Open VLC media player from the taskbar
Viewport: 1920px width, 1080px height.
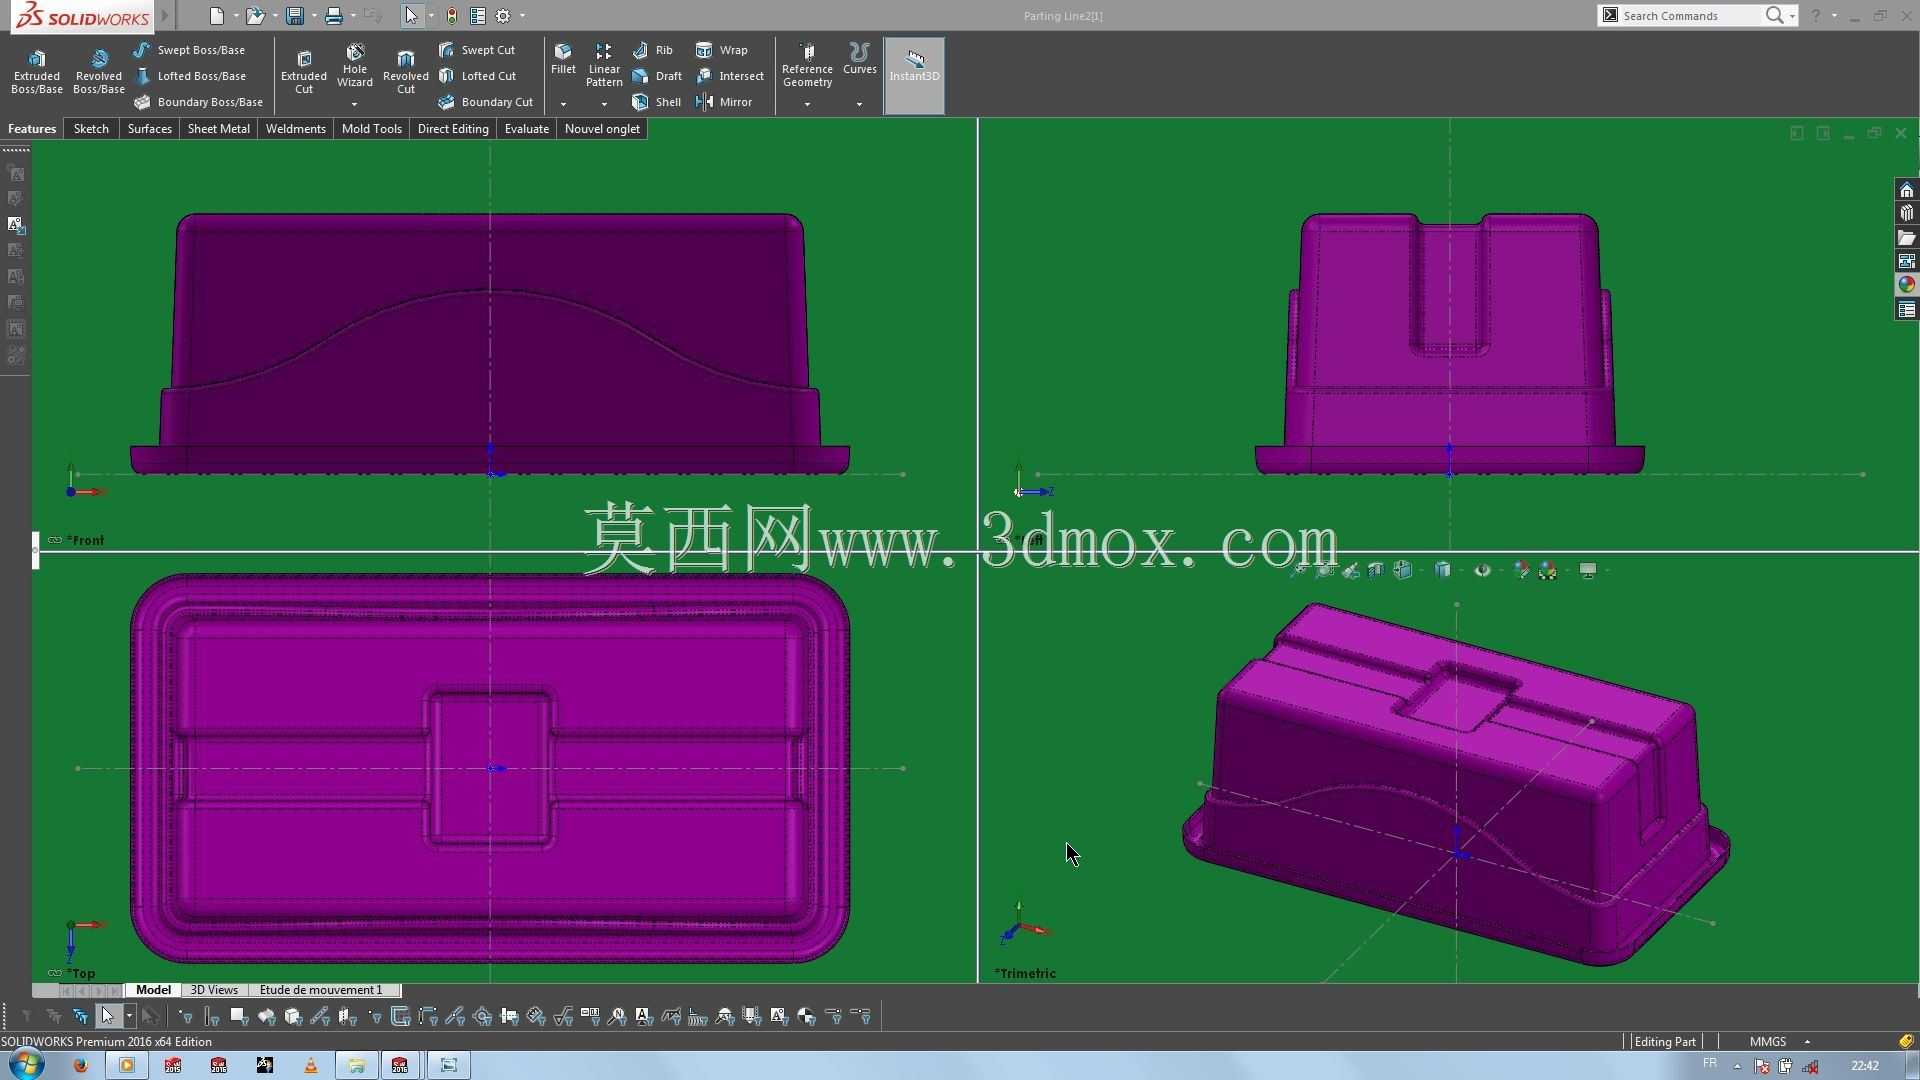pyautogui.click(x=310, y=1065)
